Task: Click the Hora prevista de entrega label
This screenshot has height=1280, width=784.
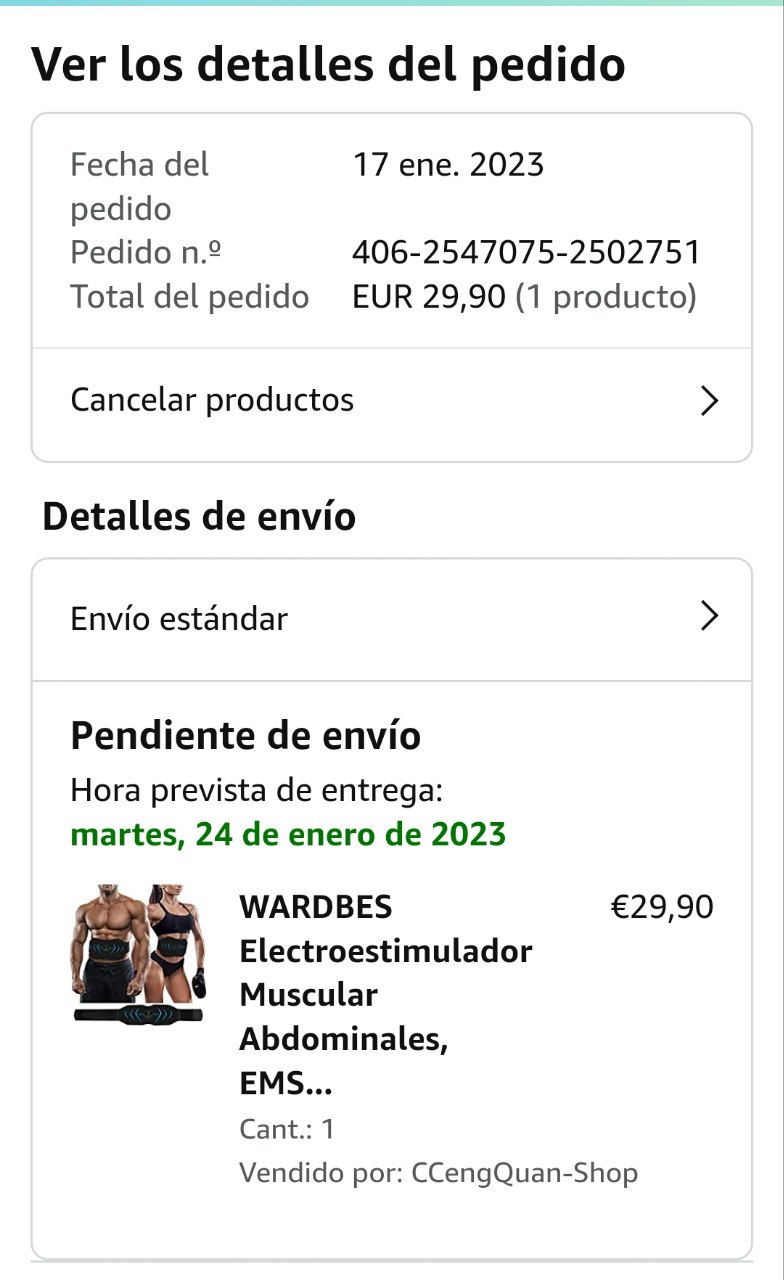Action: tap(256, 791)
